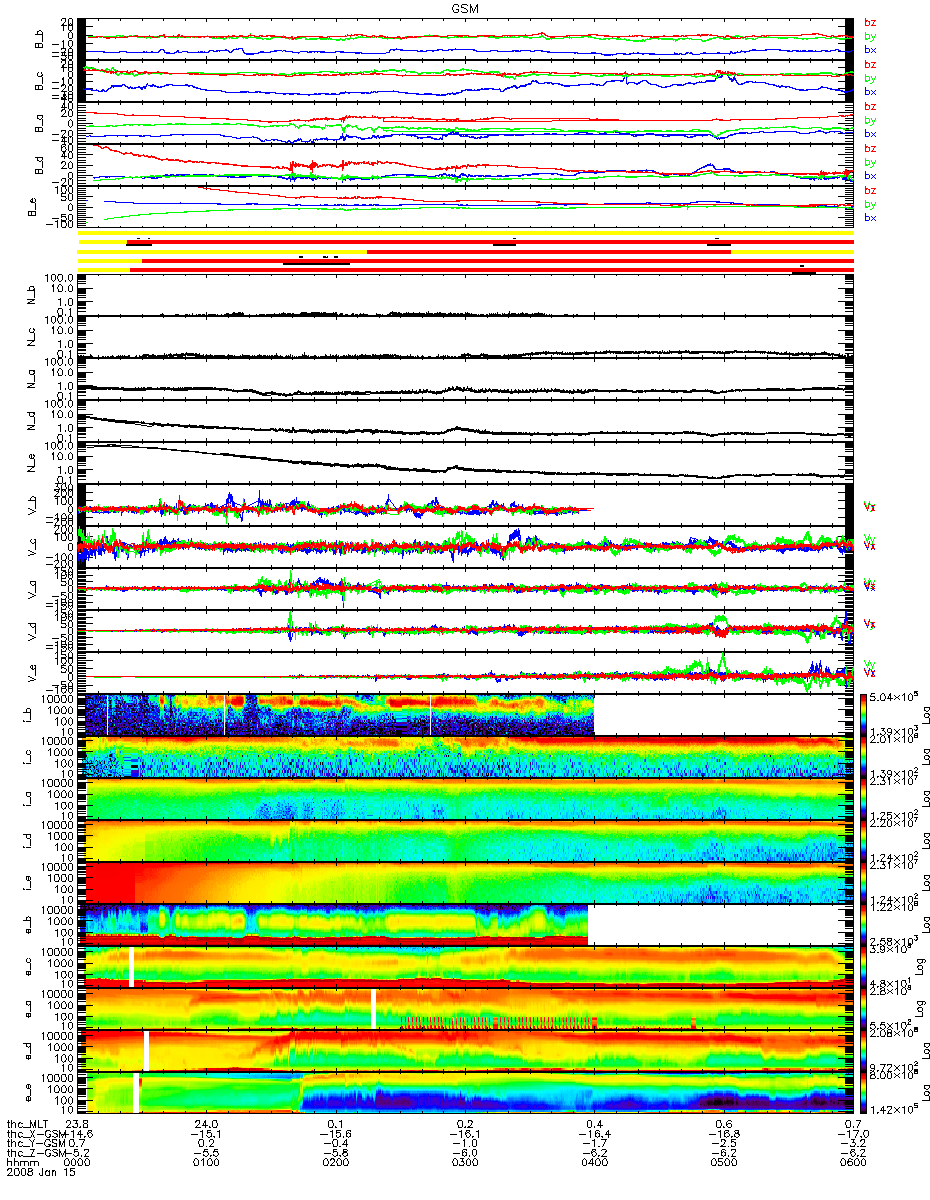Click the red bz legend of B_b panel
Screen dimensions: 930x1200
pyautogui.click(x=870, y=21)
